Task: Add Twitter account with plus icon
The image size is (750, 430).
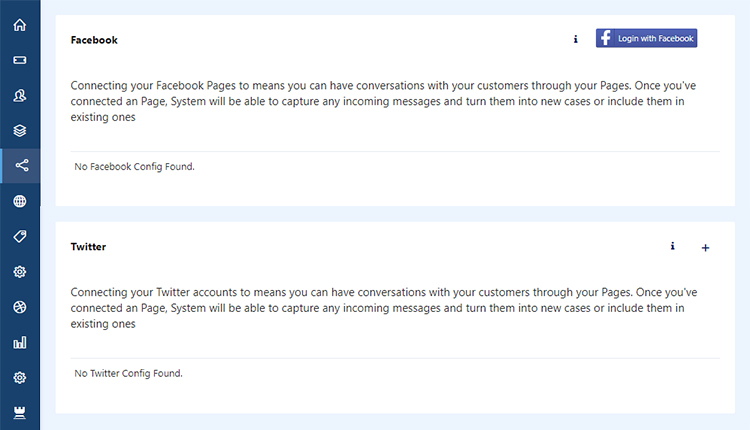Action: click(x=705, y=248)
